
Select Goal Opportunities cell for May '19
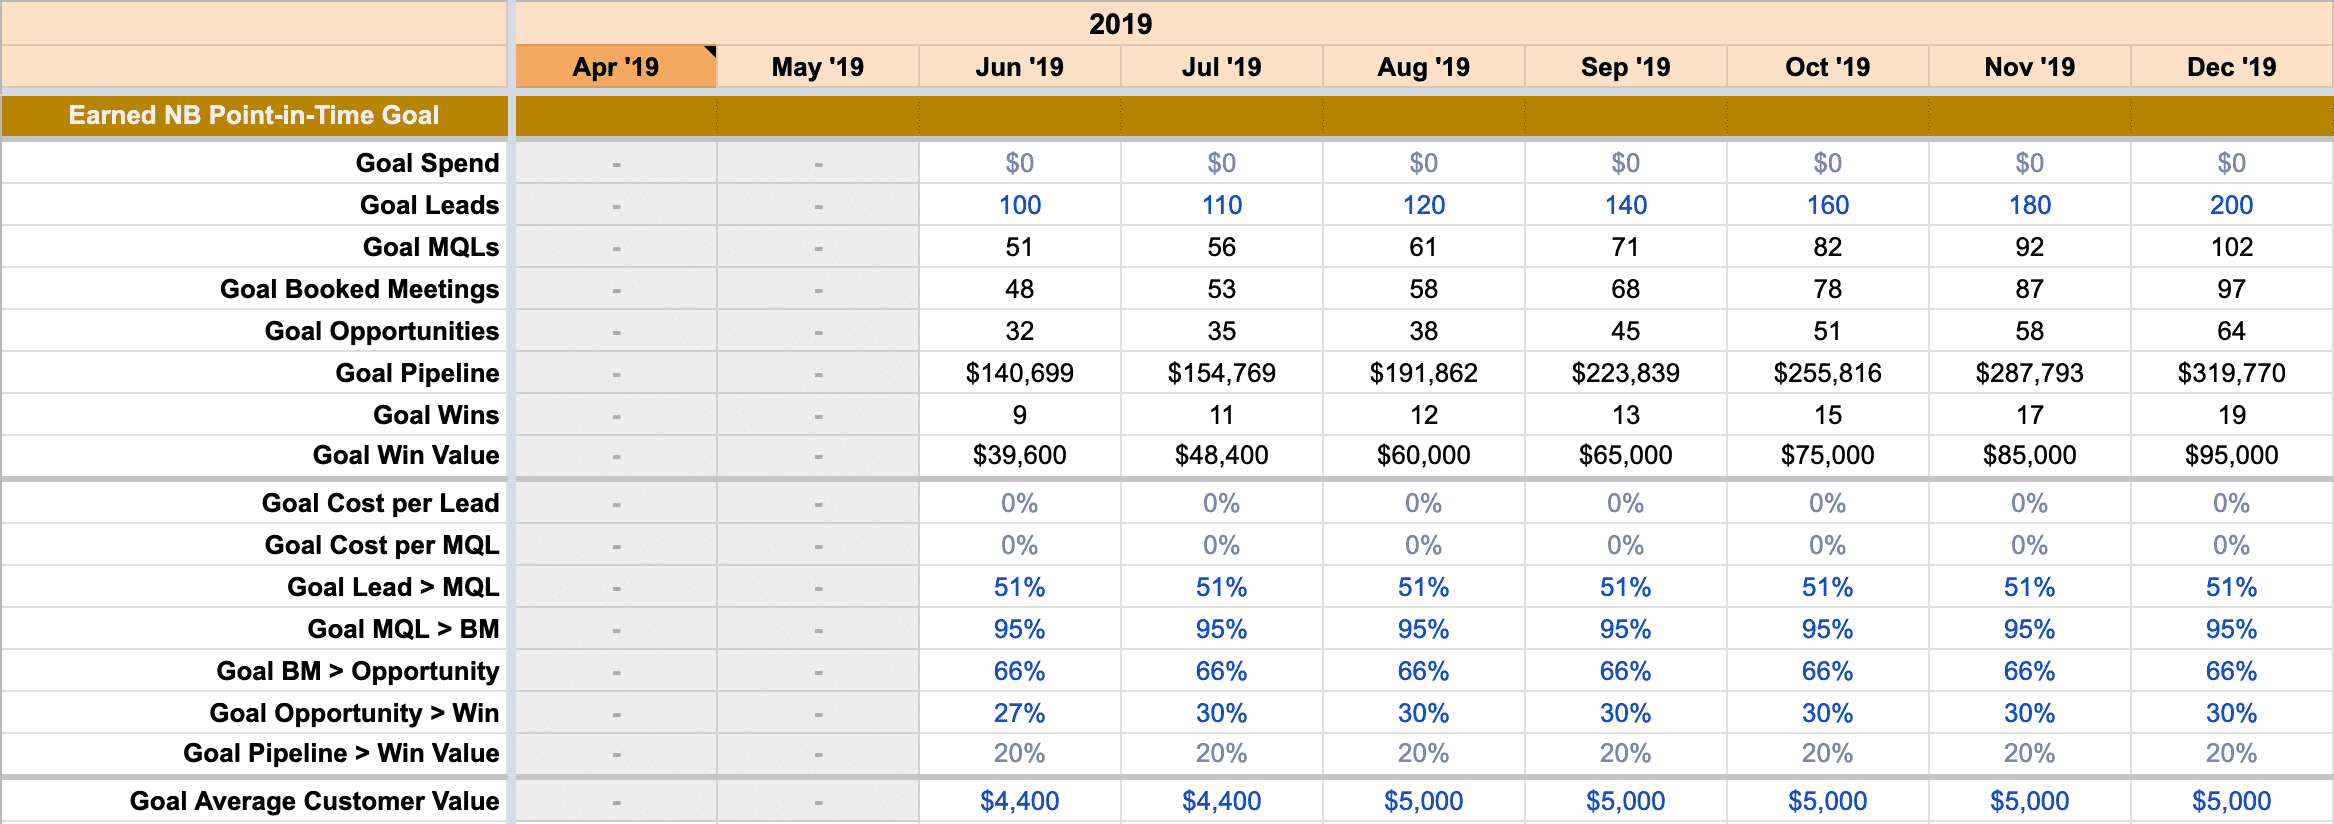818,331
